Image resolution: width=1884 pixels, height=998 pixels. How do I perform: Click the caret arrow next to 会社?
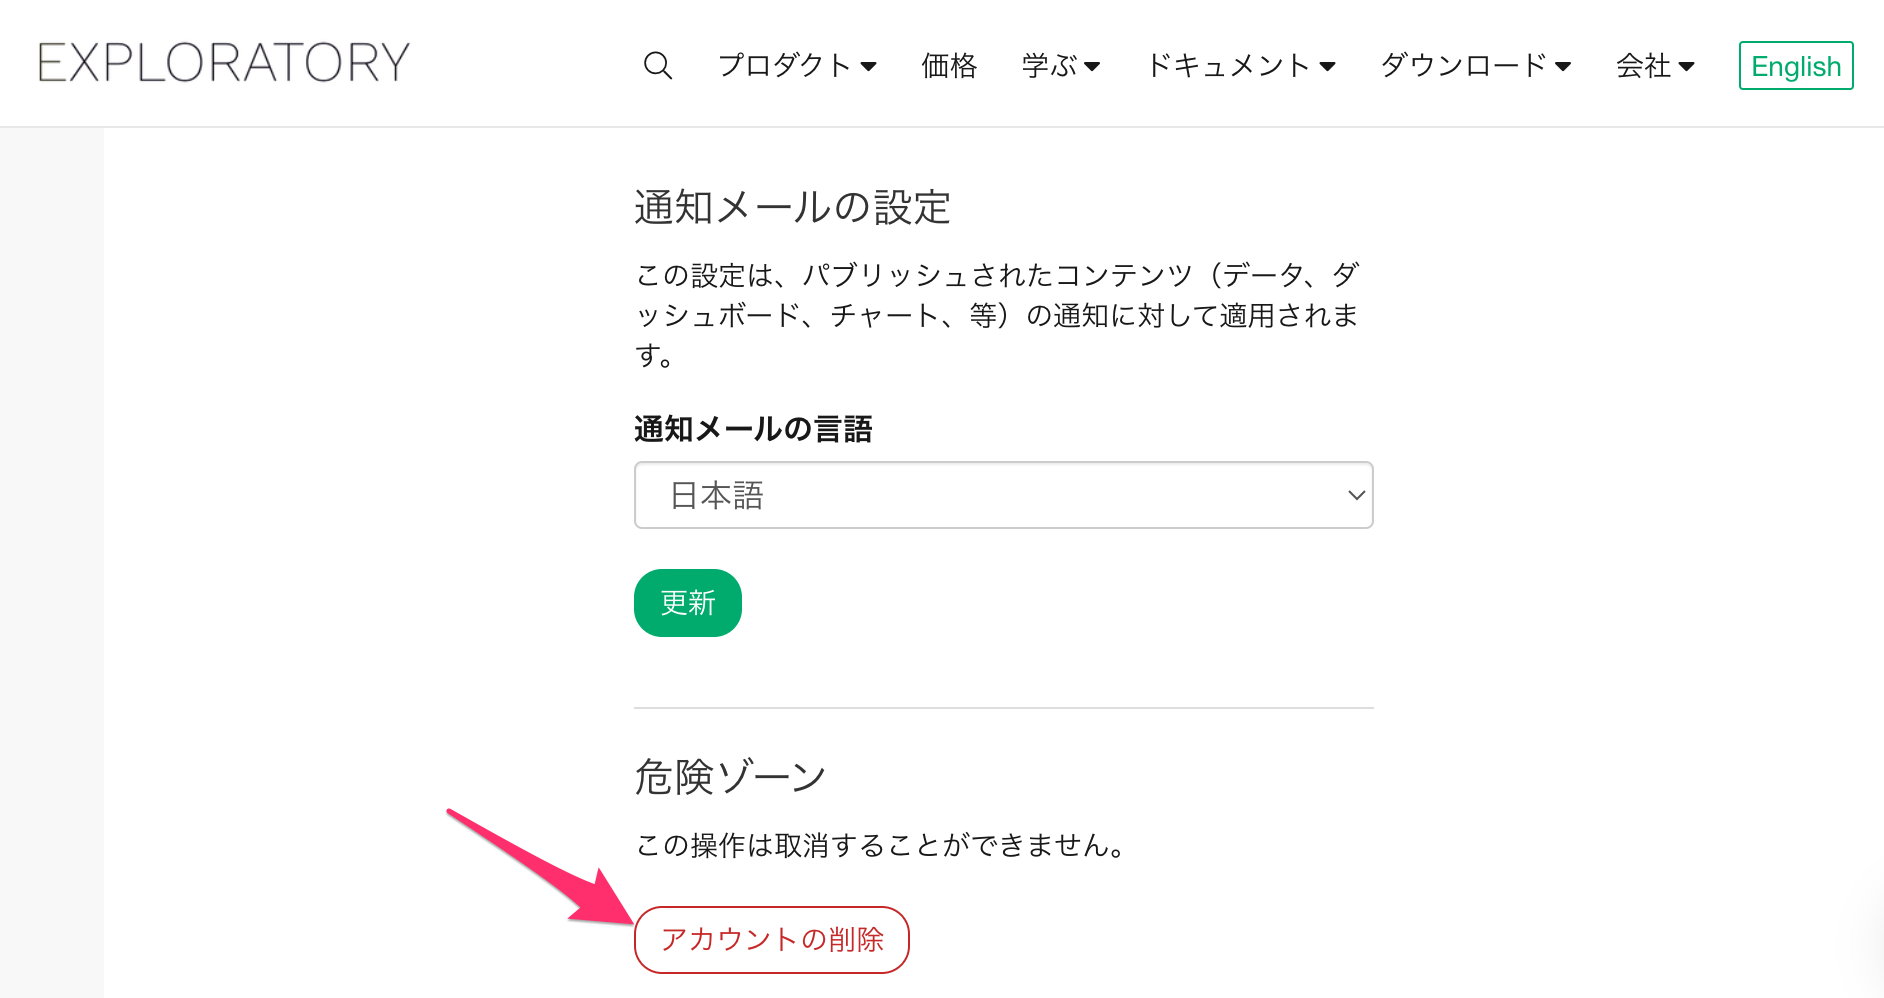point(1687,67)
